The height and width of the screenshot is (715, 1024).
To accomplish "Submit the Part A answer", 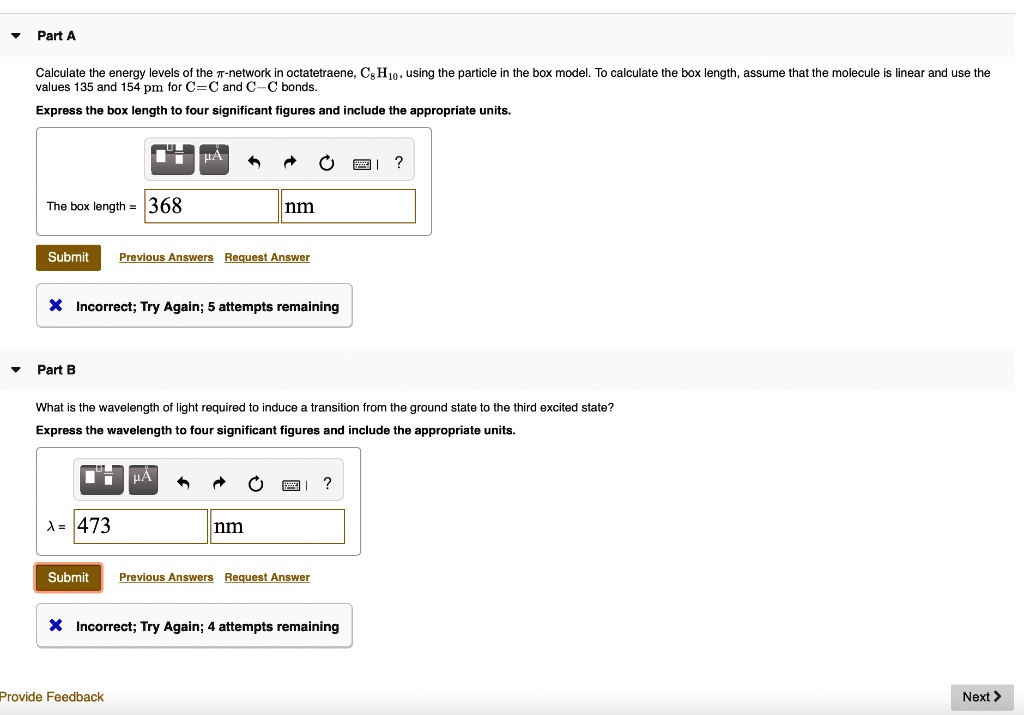I will [68, 257].
